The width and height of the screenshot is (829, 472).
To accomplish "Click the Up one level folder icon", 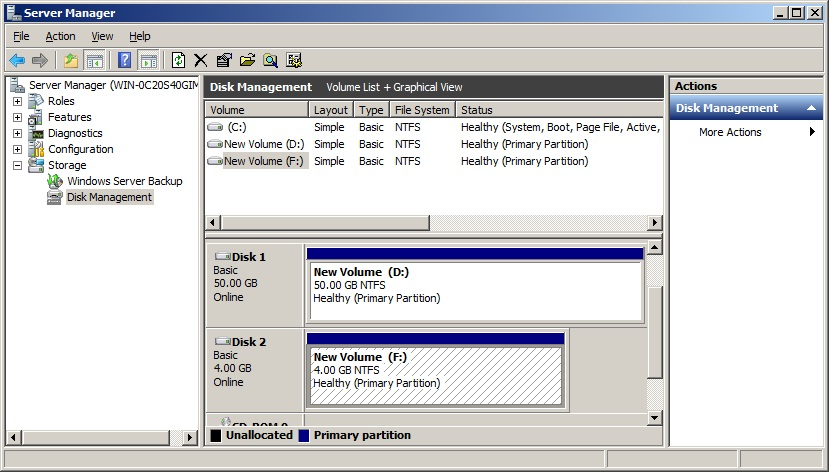I will point(71,60).
